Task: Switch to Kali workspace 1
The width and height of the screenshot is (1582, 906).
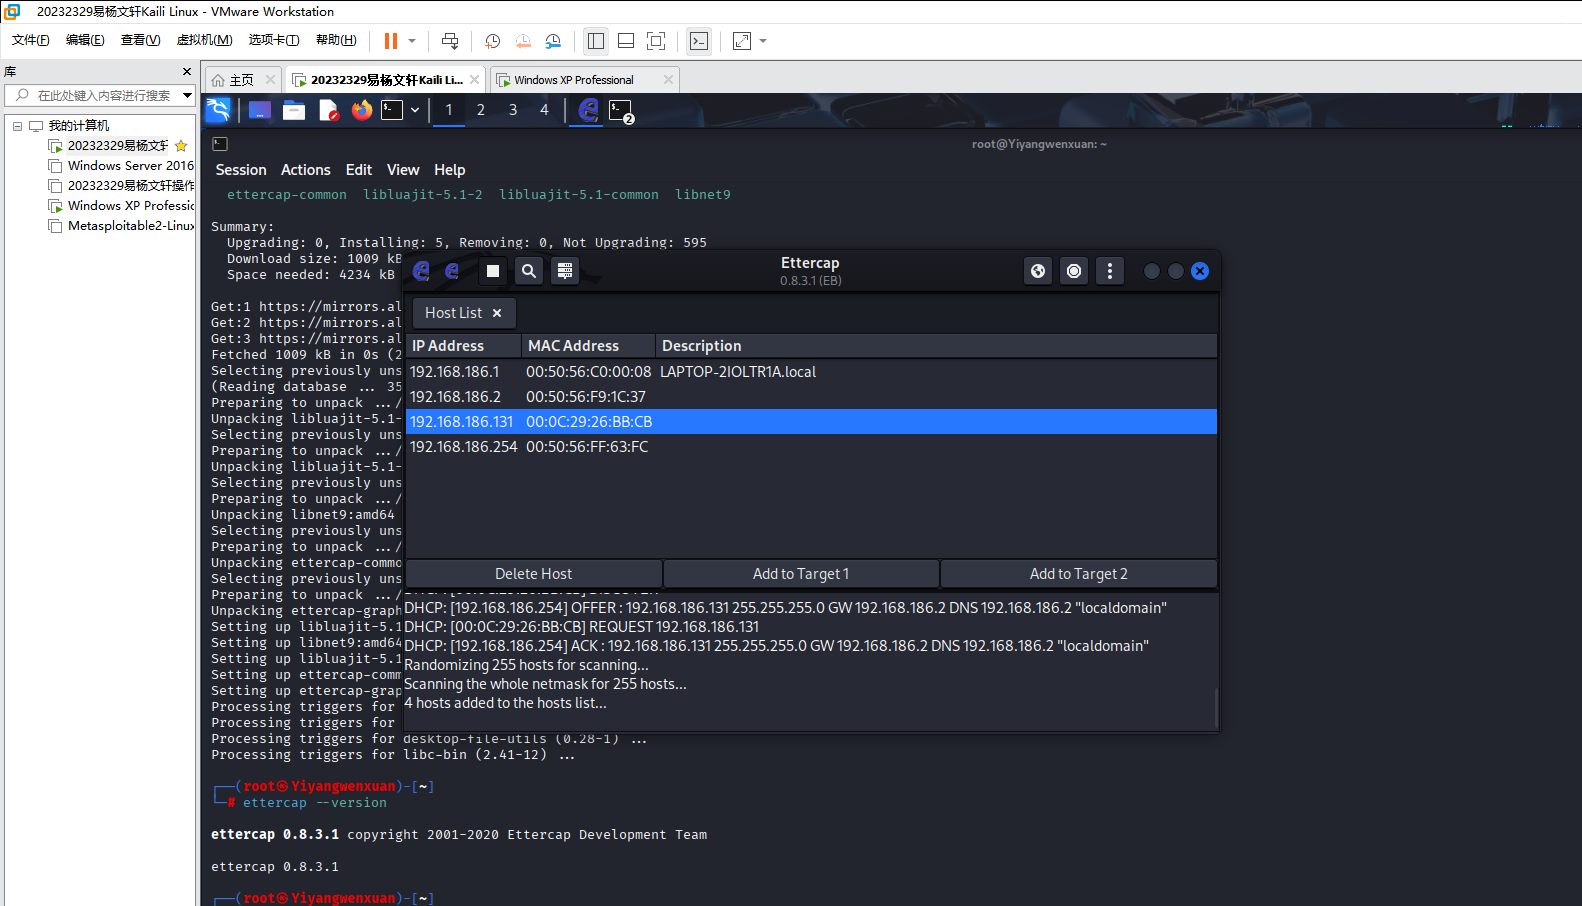Action: [449, 110]
